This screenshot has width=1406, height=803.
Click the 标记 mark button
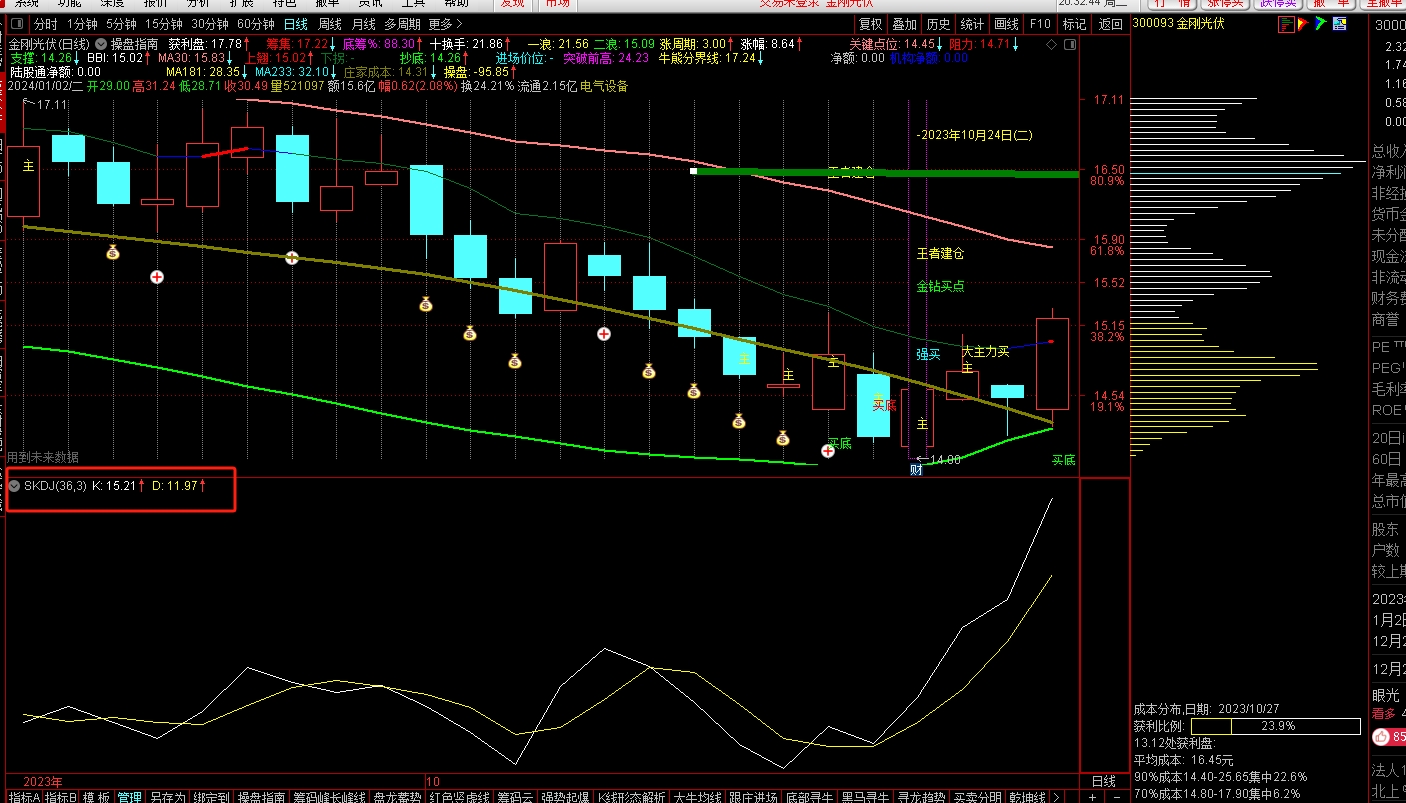coord(1074,24)
